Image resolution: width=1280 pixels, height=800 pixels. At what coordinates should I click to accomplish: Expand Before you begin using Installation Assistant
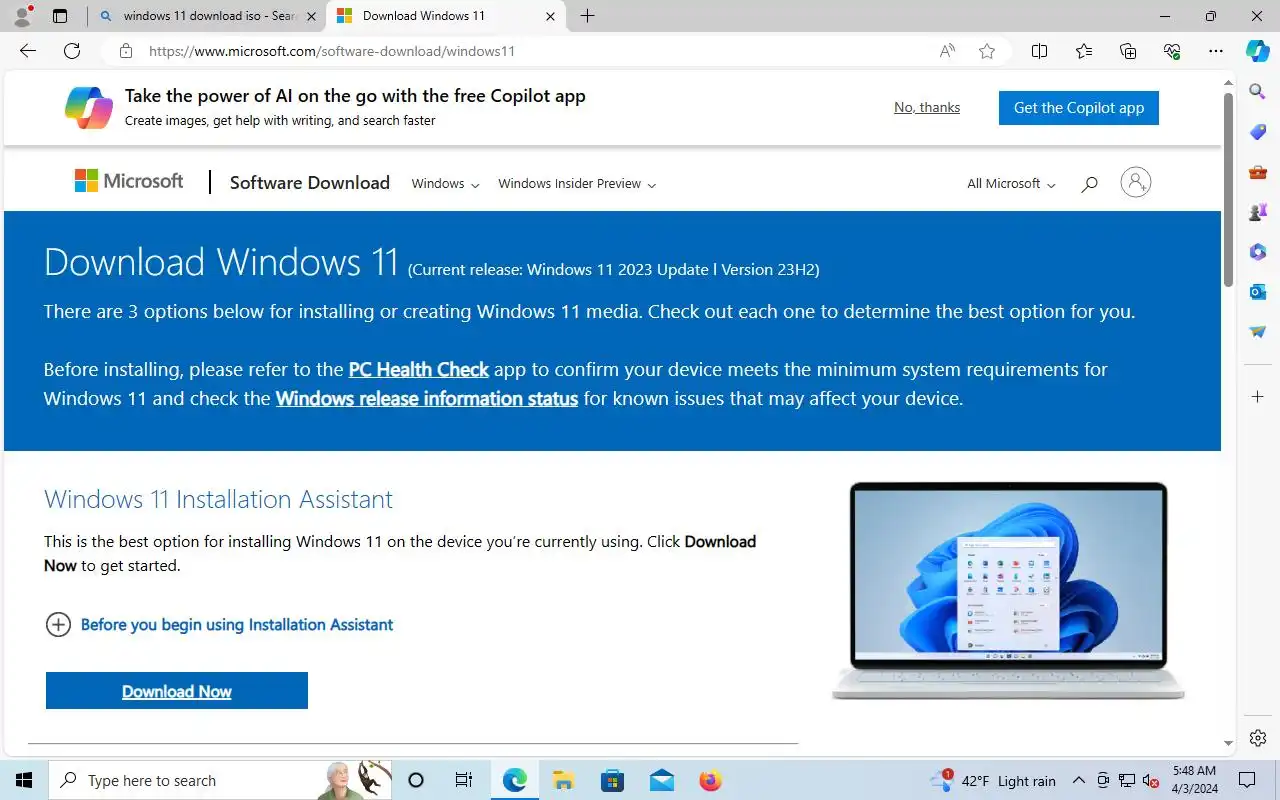[220, 625]
